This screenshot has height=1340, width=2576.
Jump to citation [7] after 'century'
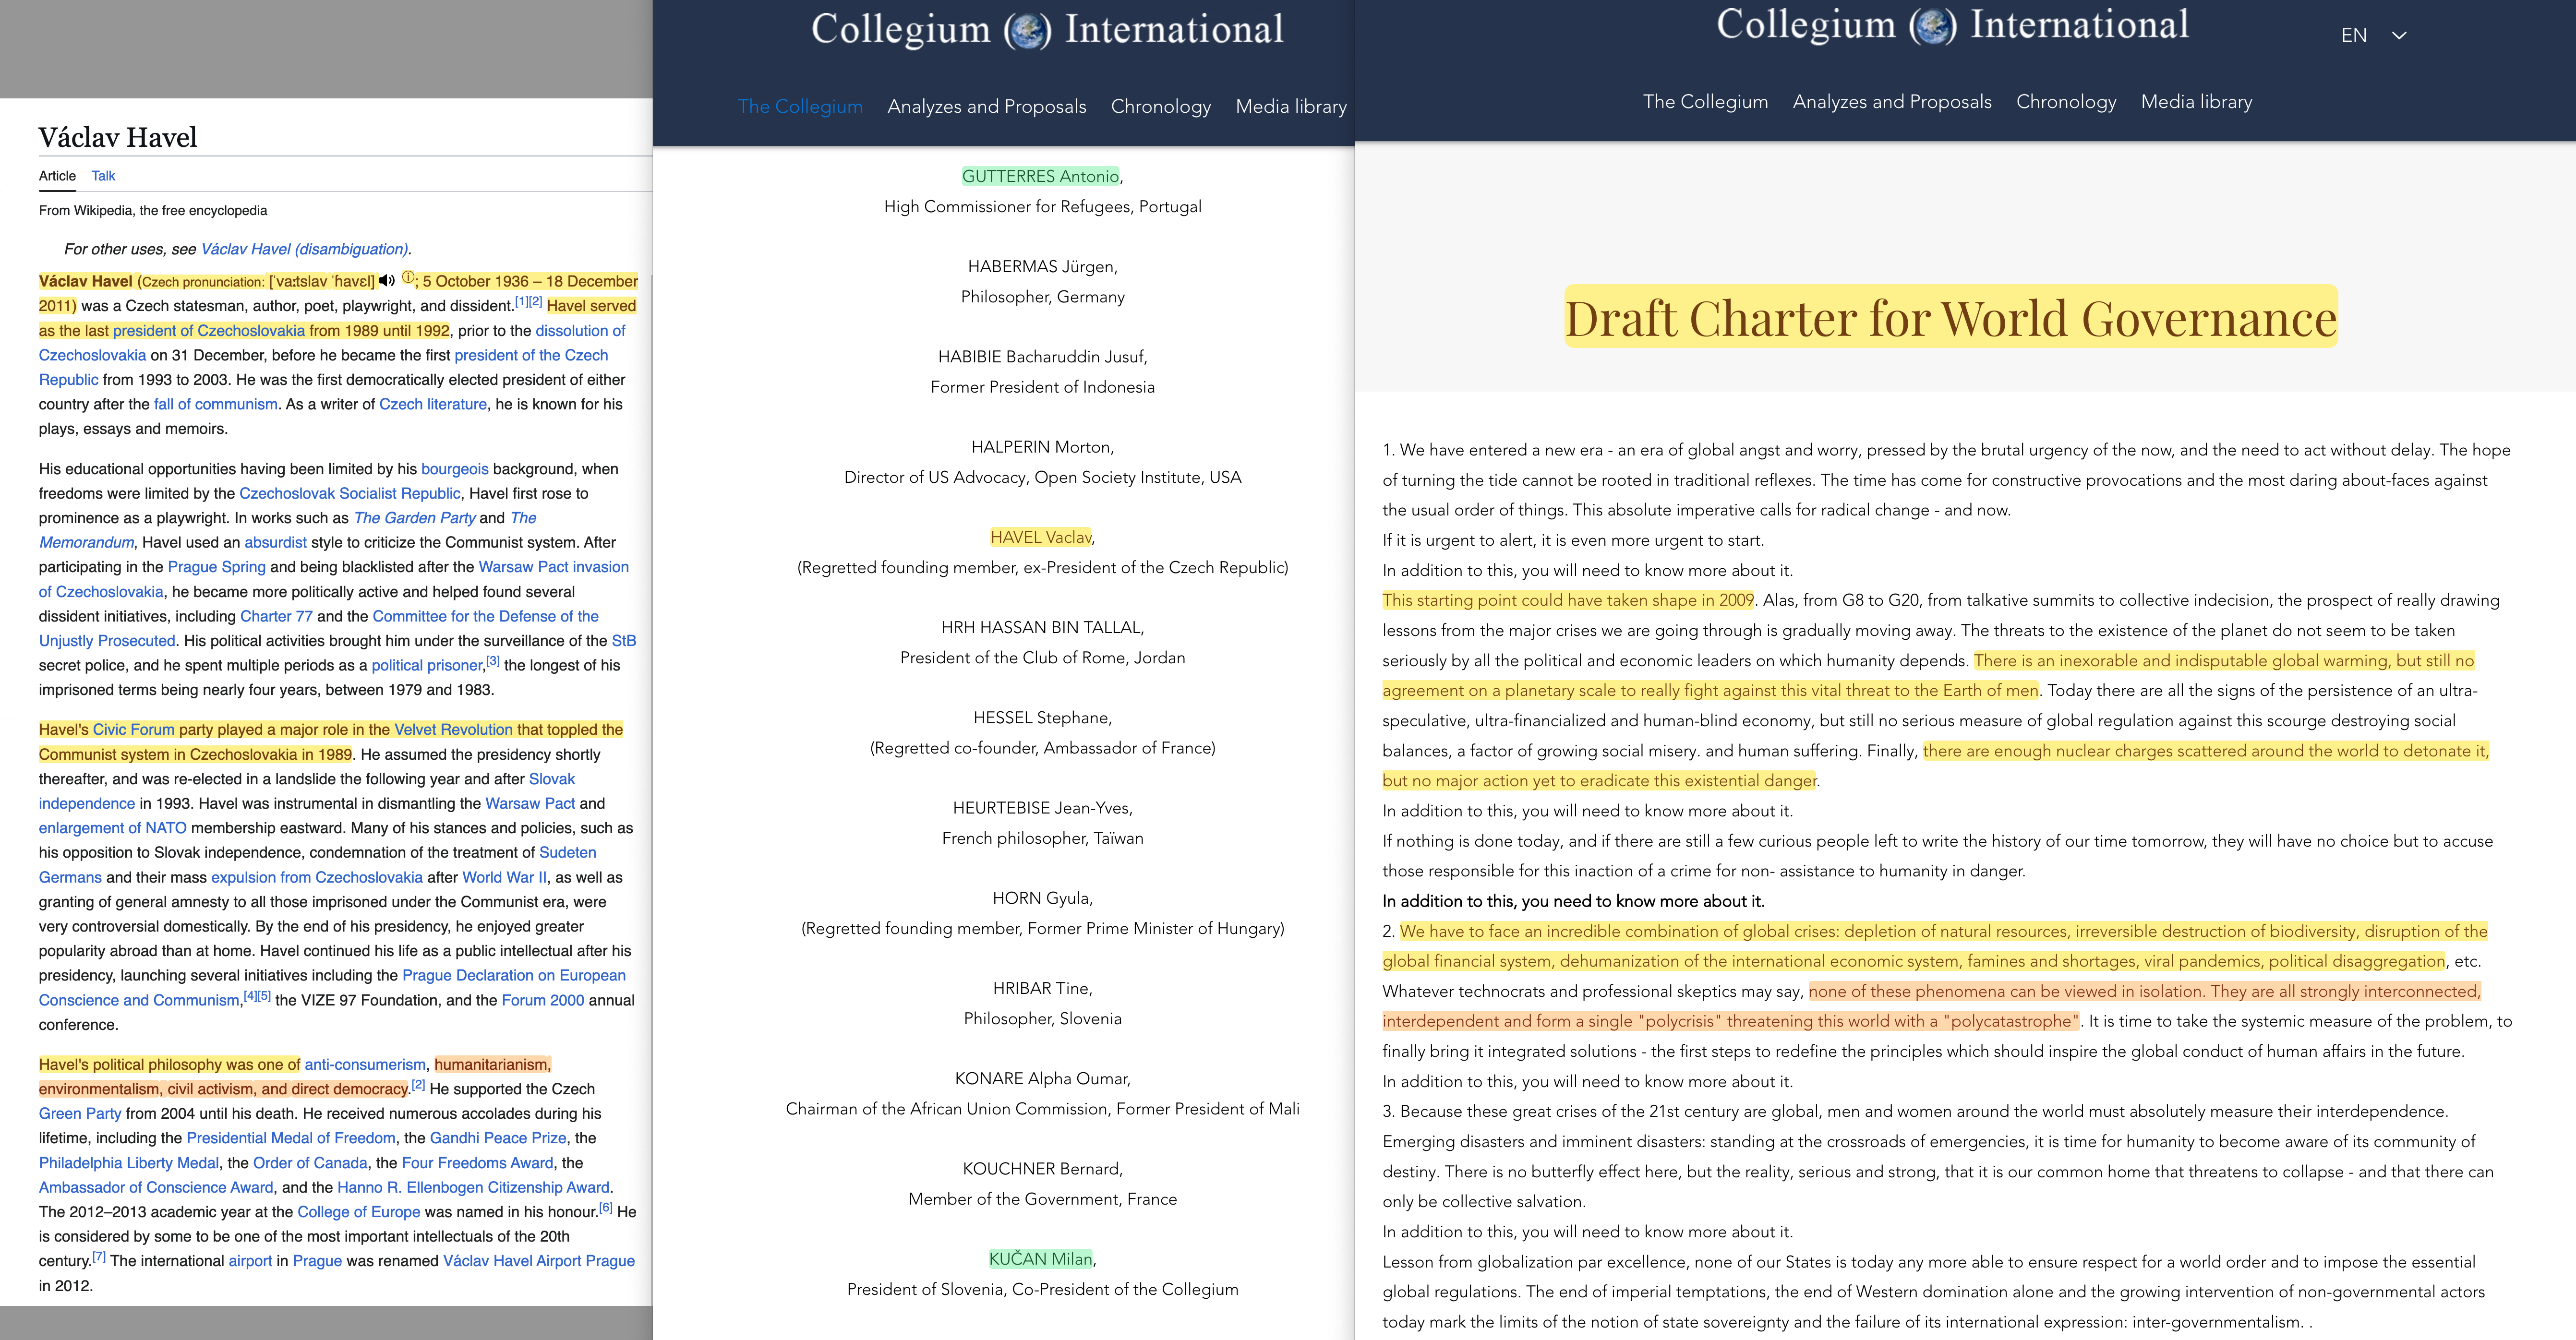[x=99, y=1256]
